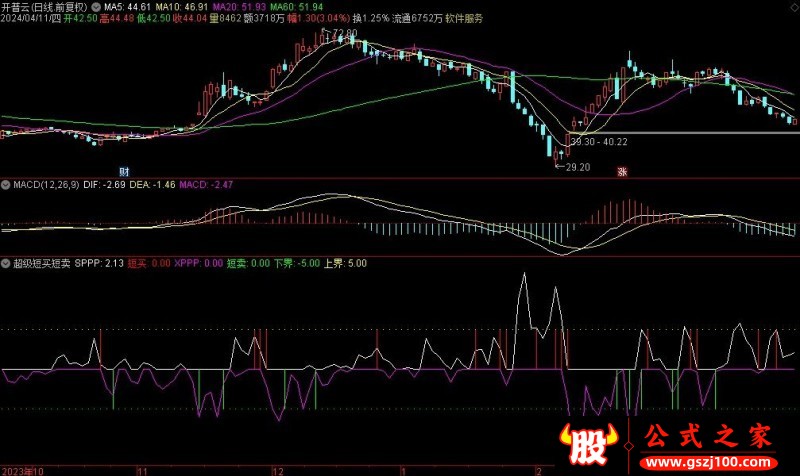Click the turnover rate 换1.25%
The width and height of the screenshot is (800, 476).
(x=371, y=18)
